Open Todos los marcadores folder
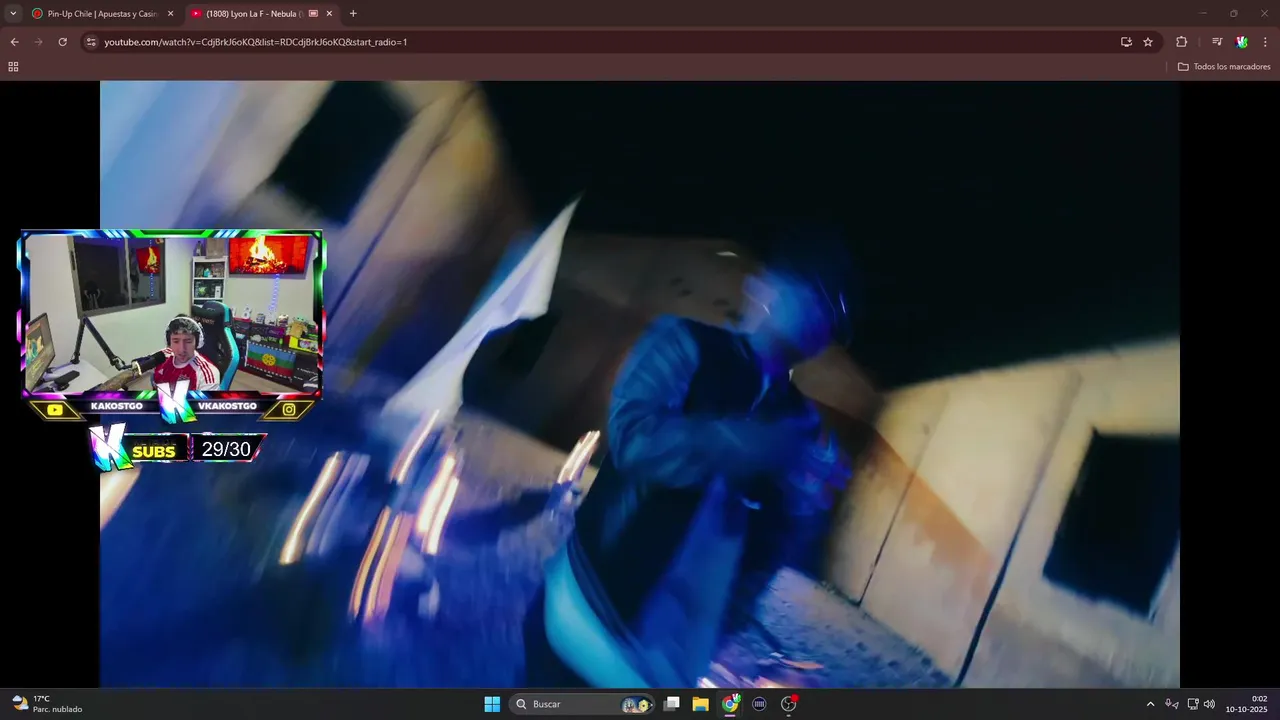This screenshot has width=1280, height=720. pyautogui.click(x=1224, y=67)
